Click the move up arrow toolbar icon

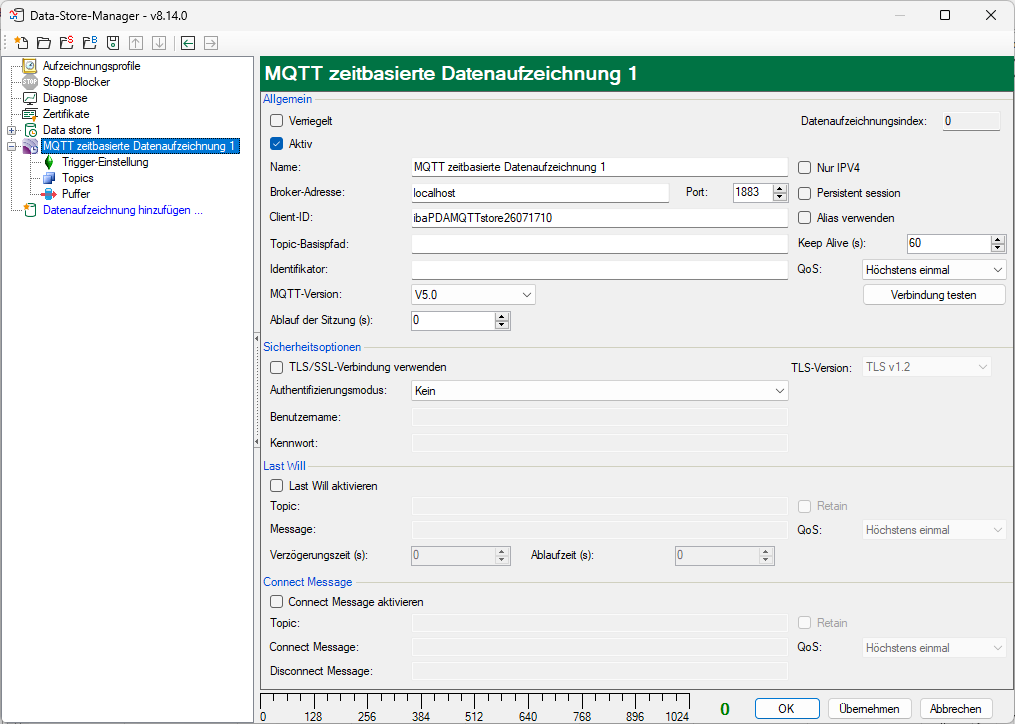[136, 43]
